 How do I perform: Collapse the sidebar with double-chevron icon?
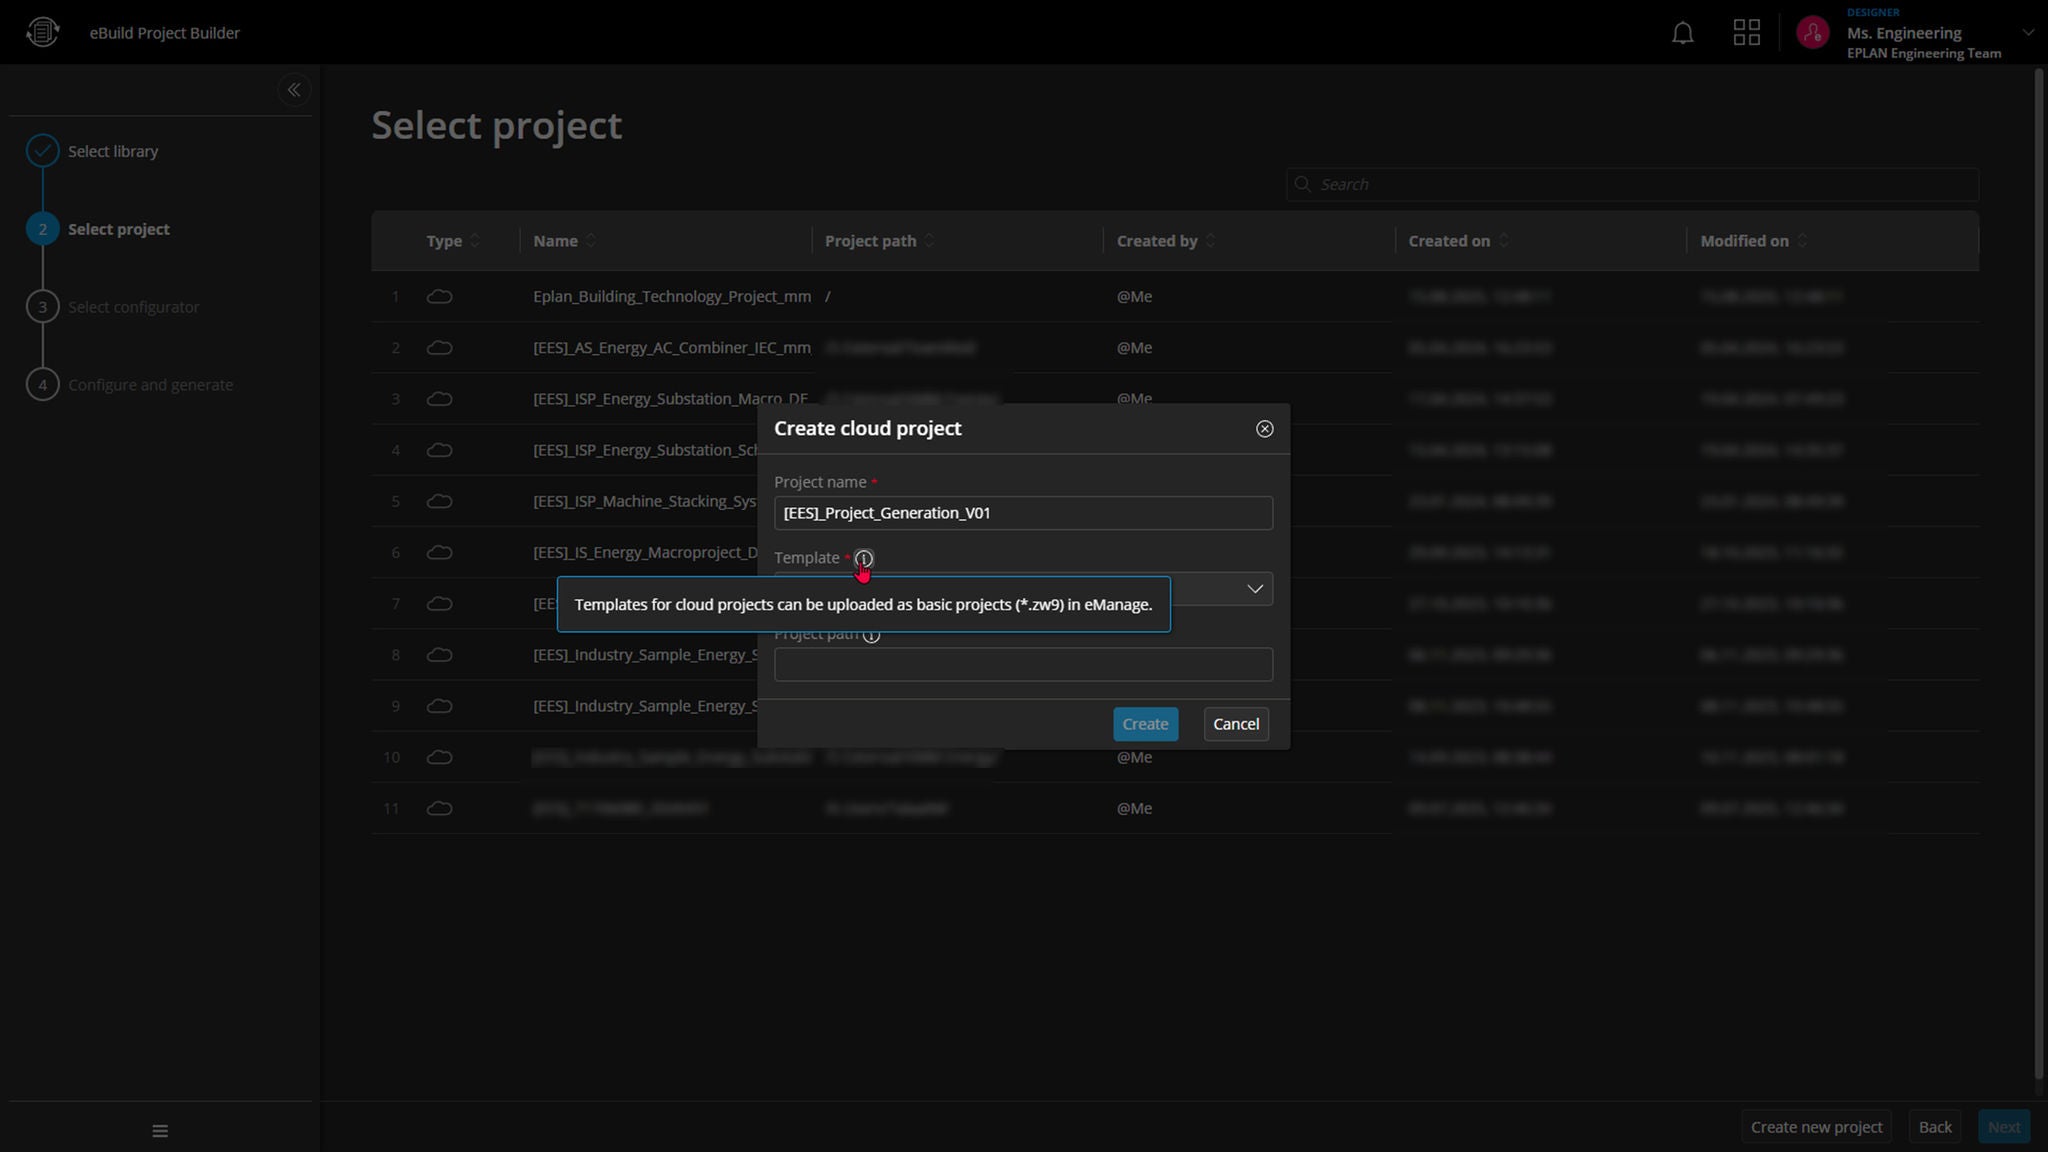click(294, 90)
